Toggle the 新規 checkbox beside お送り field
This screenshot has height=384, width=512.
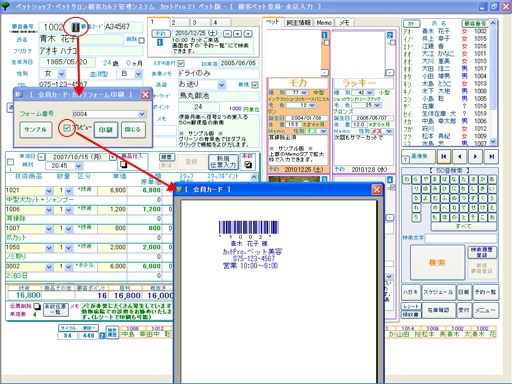tap(255, 85)
